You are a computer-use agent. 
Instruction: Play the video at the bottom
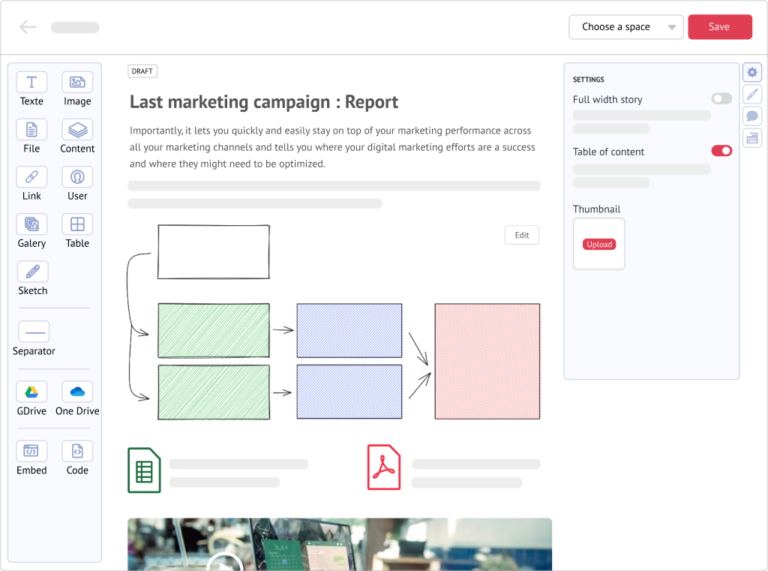tap(224, 561)
